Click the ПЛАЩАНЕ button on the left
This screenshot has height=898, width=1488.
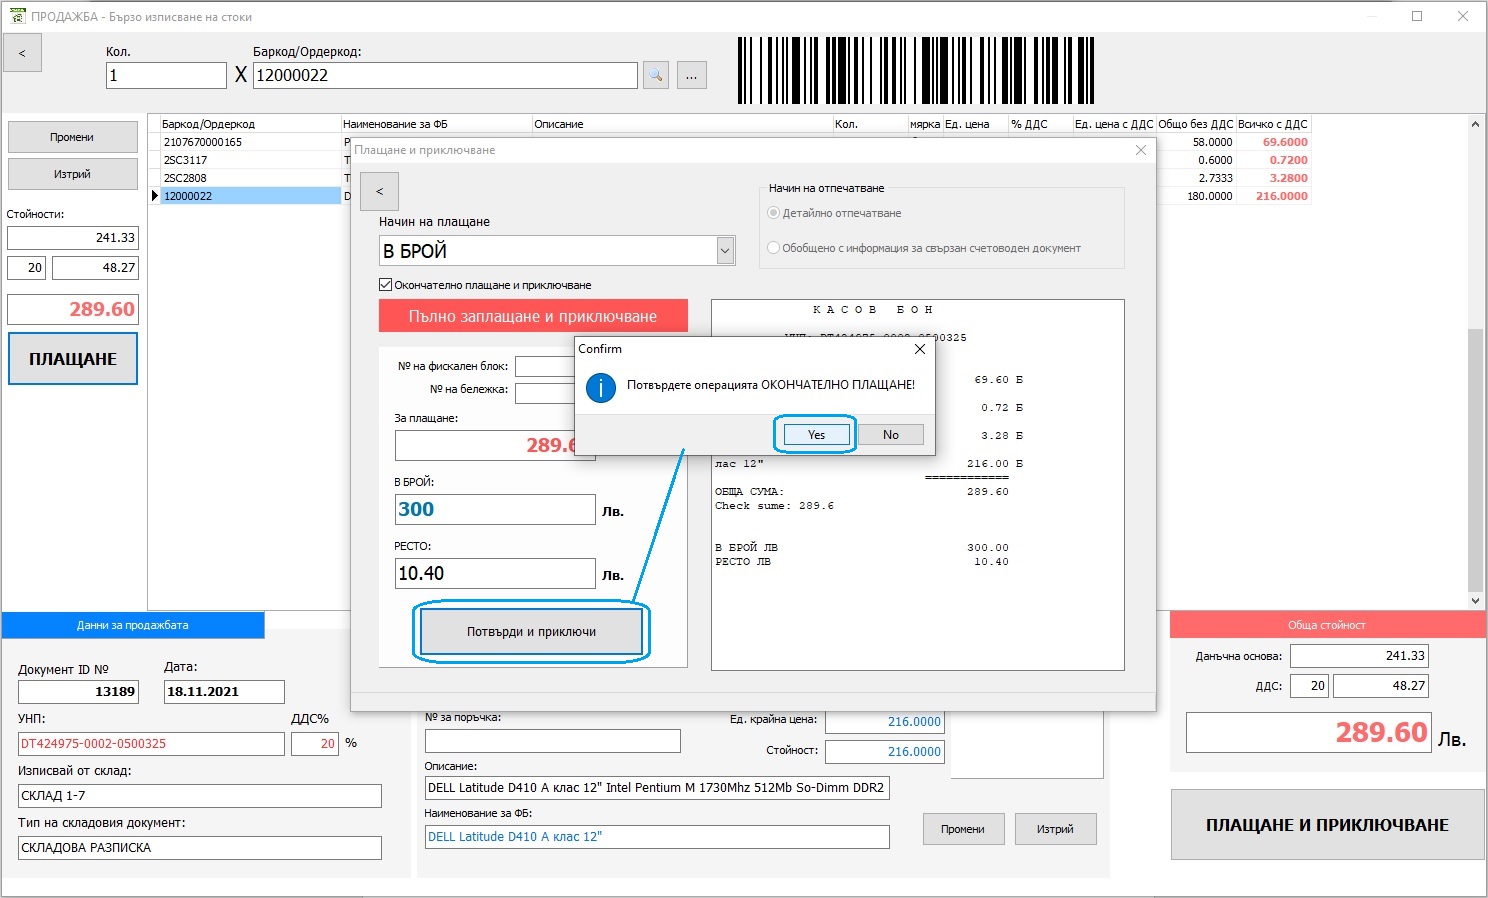[73, 359]
